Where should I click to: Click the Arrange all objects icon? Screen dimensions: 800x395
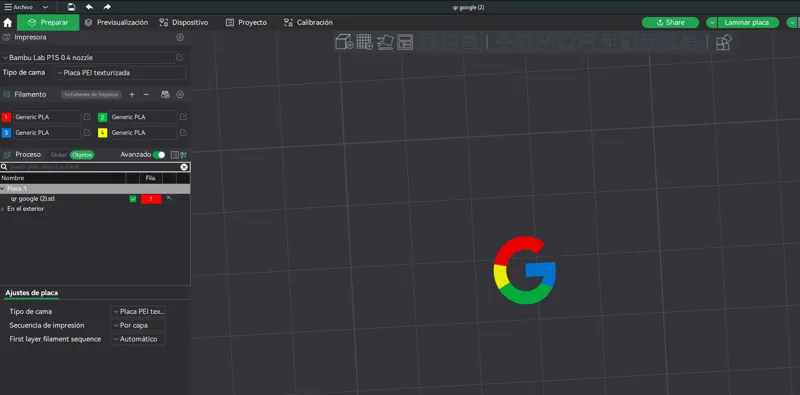(405, 42)
